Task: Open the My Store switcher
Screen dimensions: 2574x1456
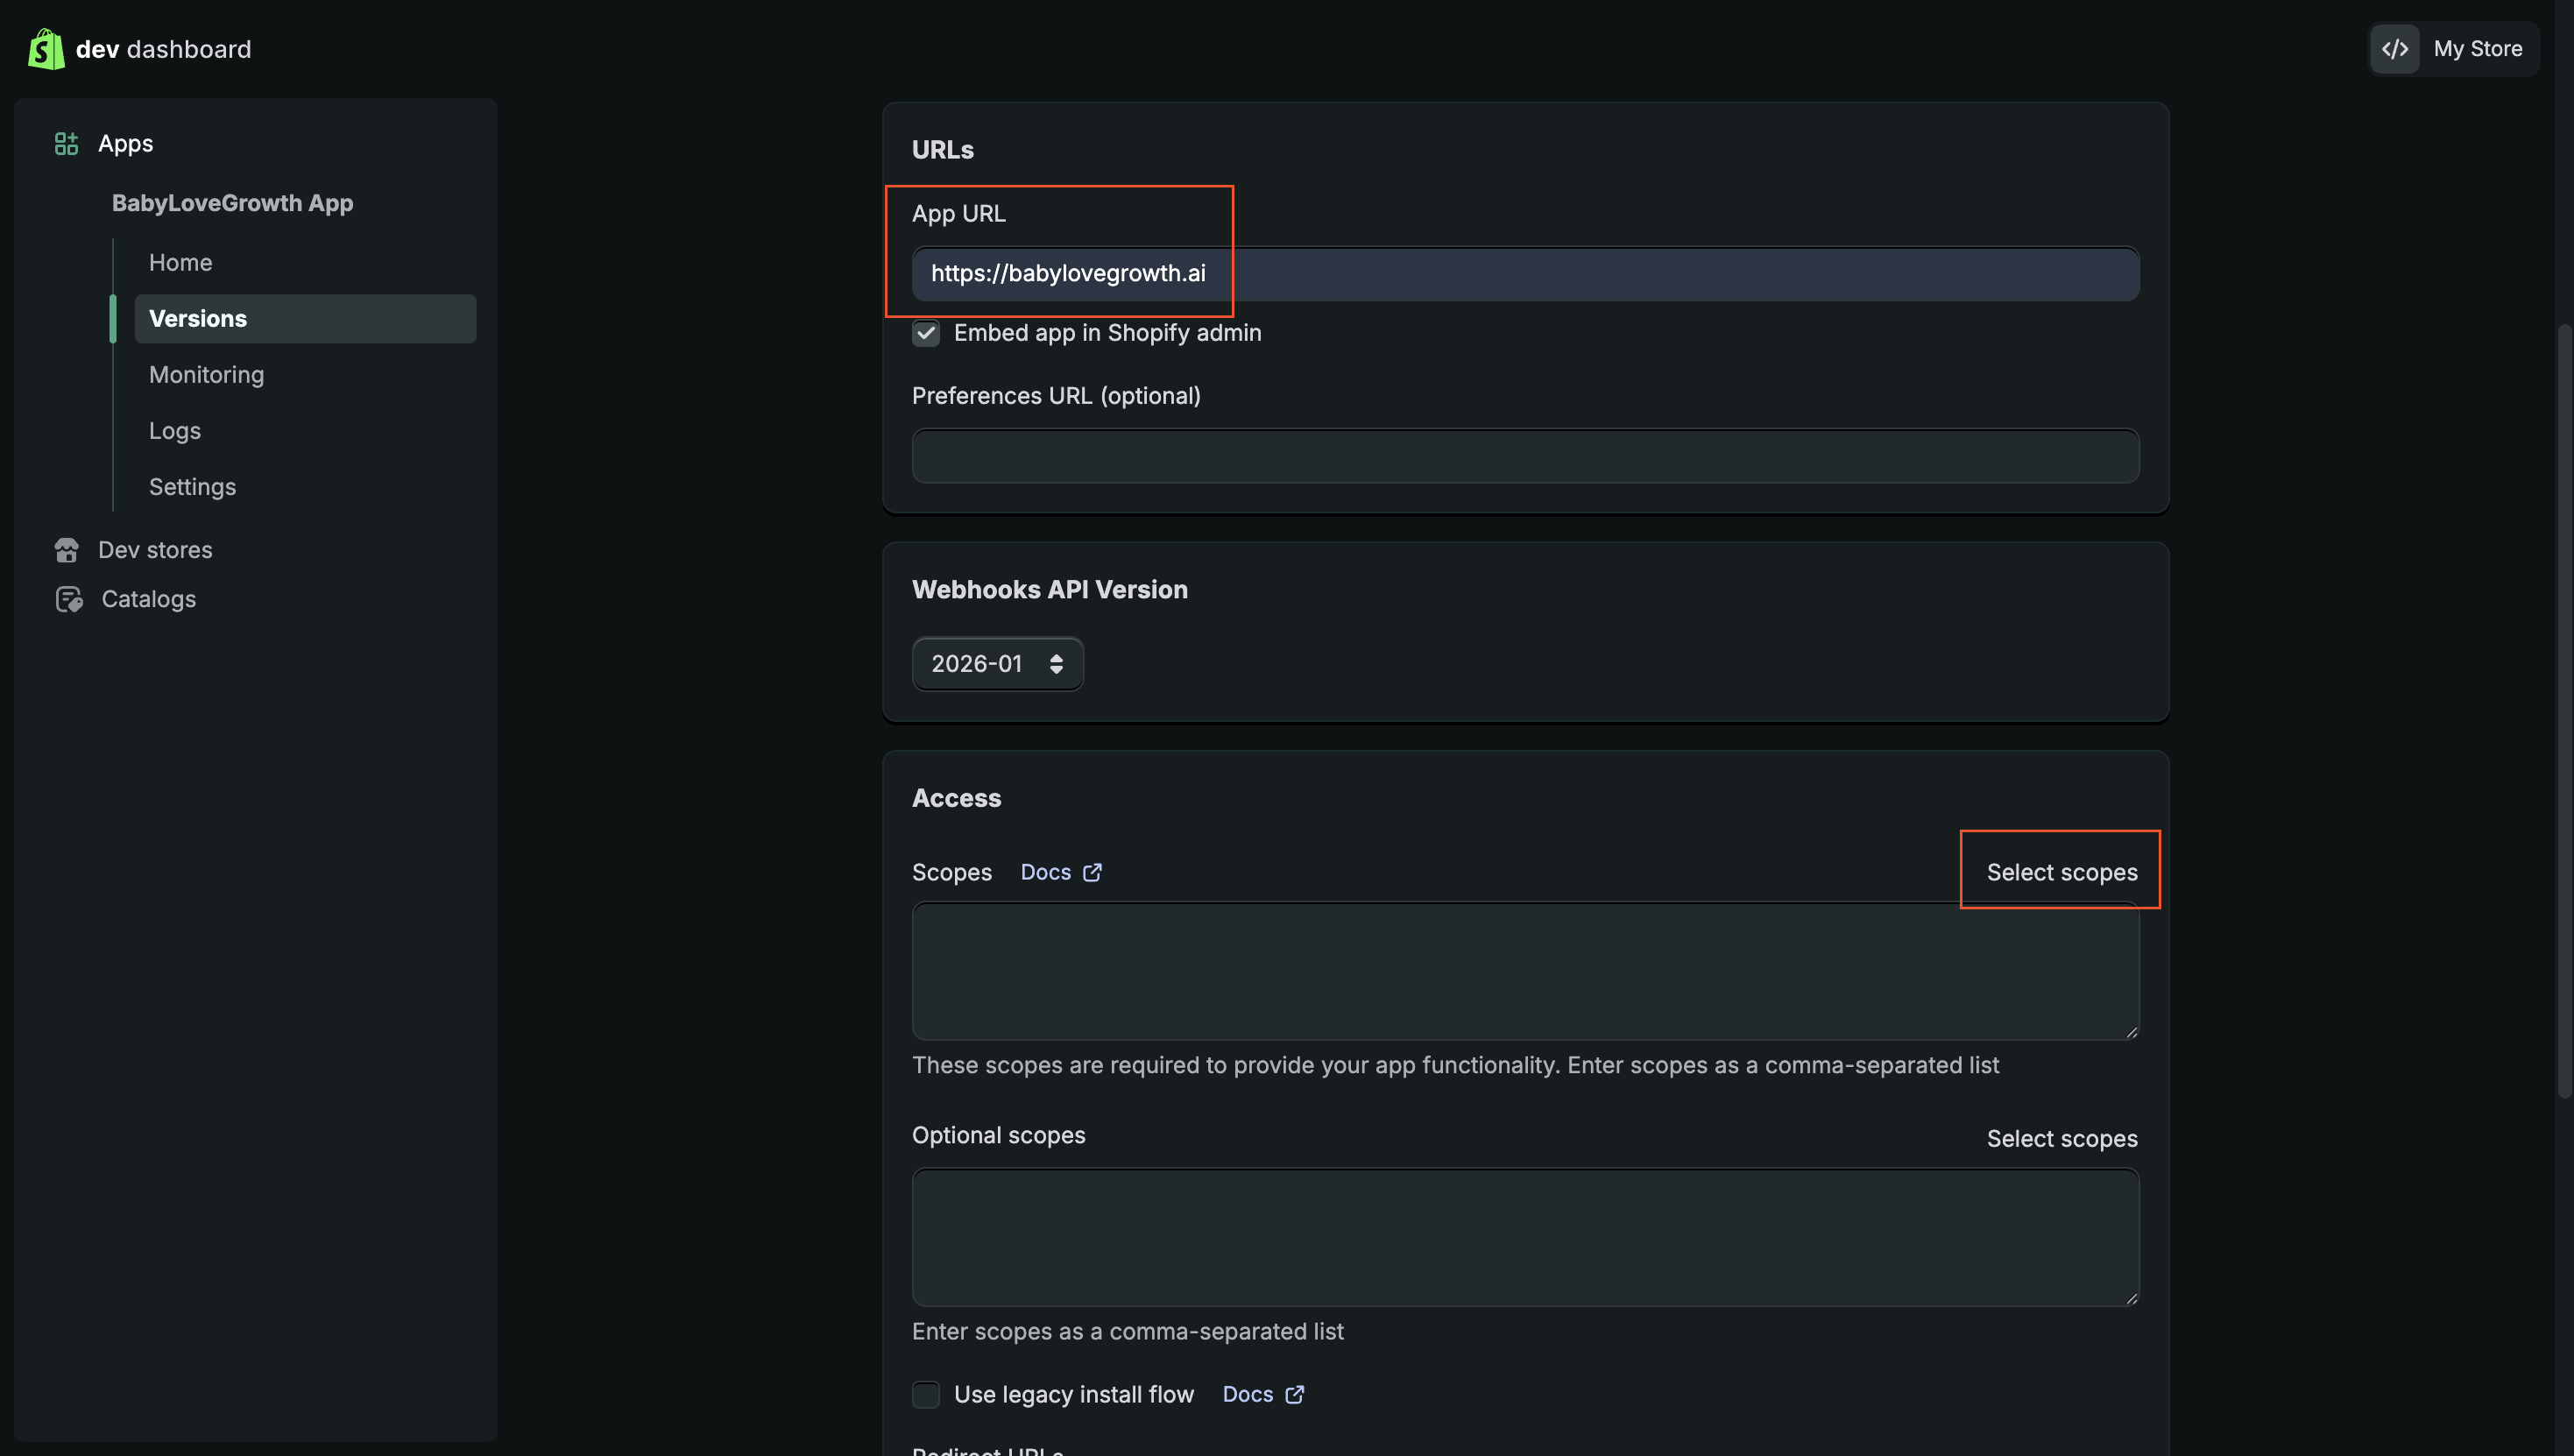Action: click(2476, 49)
